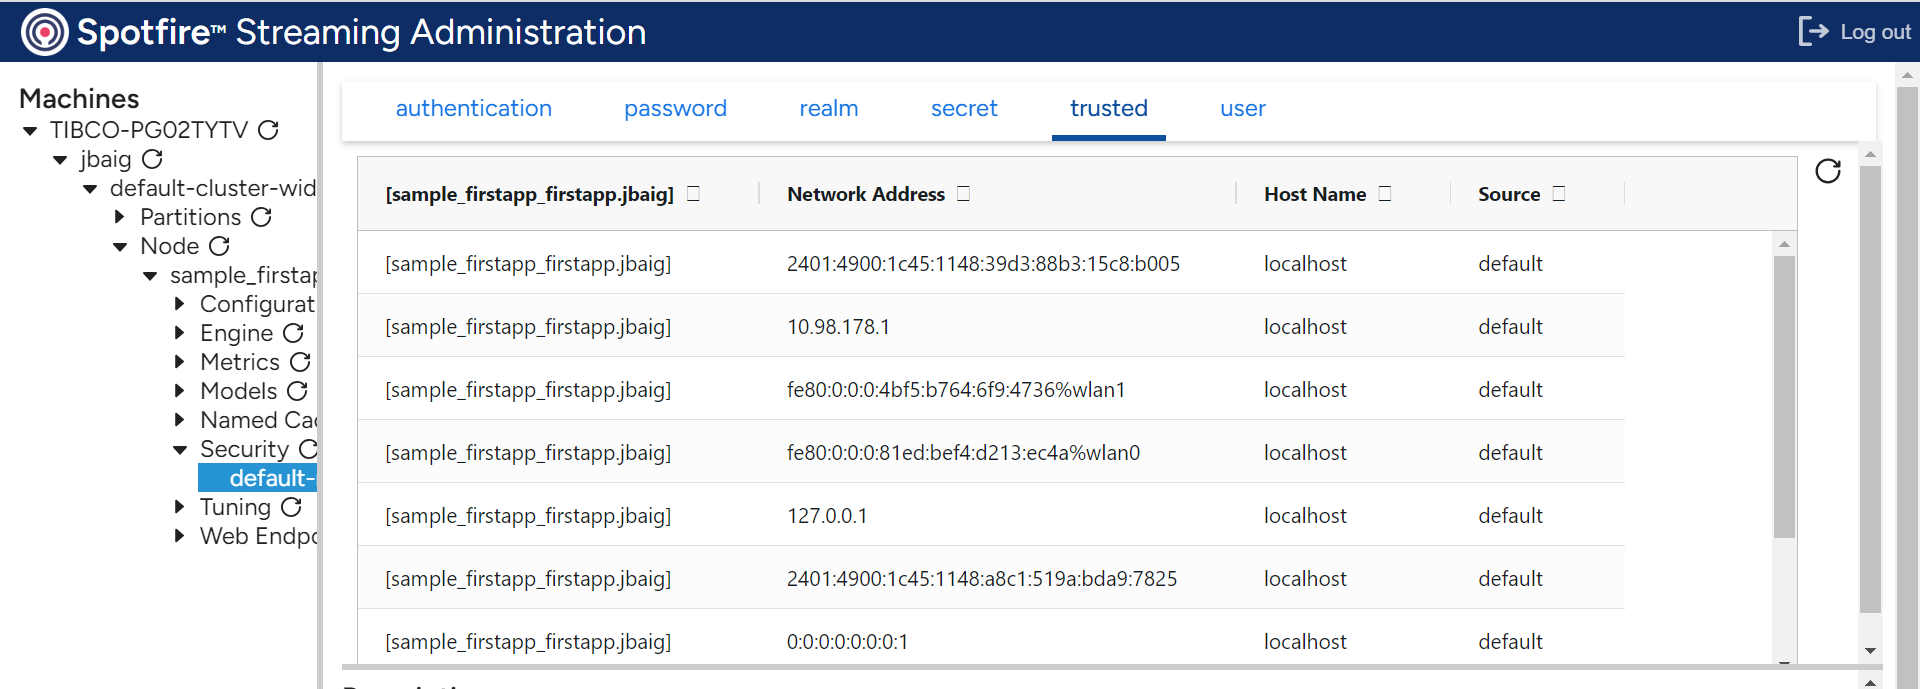Screen dimensions: 1925x689
Task: Refresh the Engine tree entry
Action: (x=294, y=333)
